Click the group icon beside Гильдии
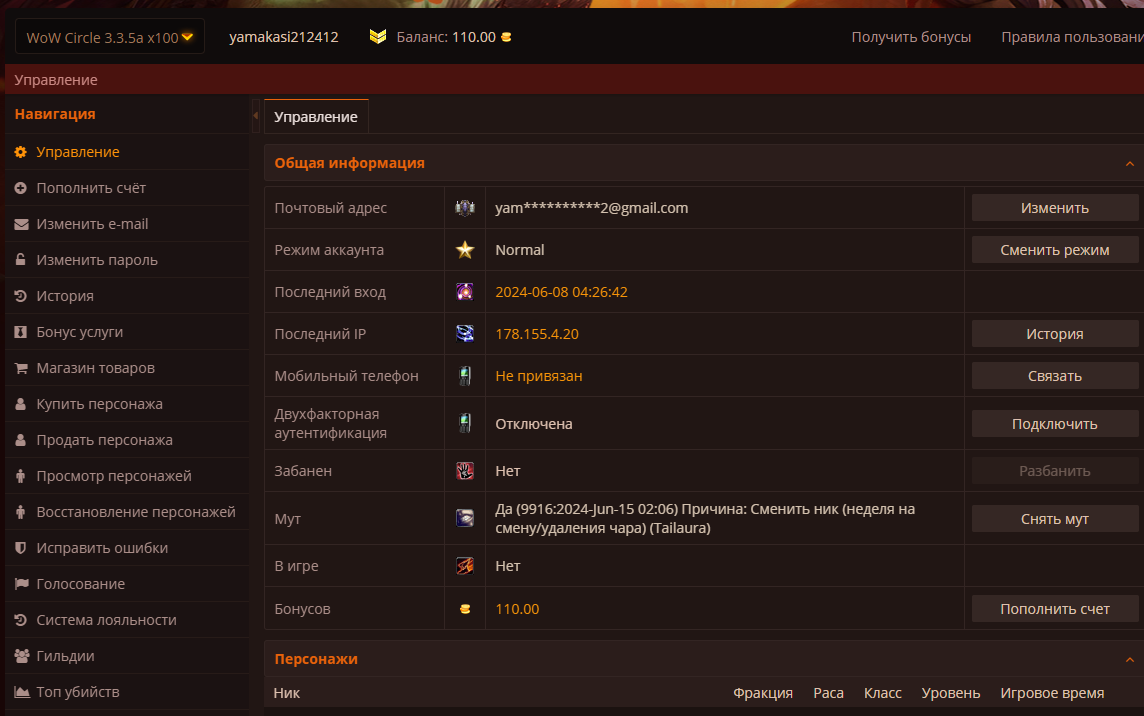 22,655
